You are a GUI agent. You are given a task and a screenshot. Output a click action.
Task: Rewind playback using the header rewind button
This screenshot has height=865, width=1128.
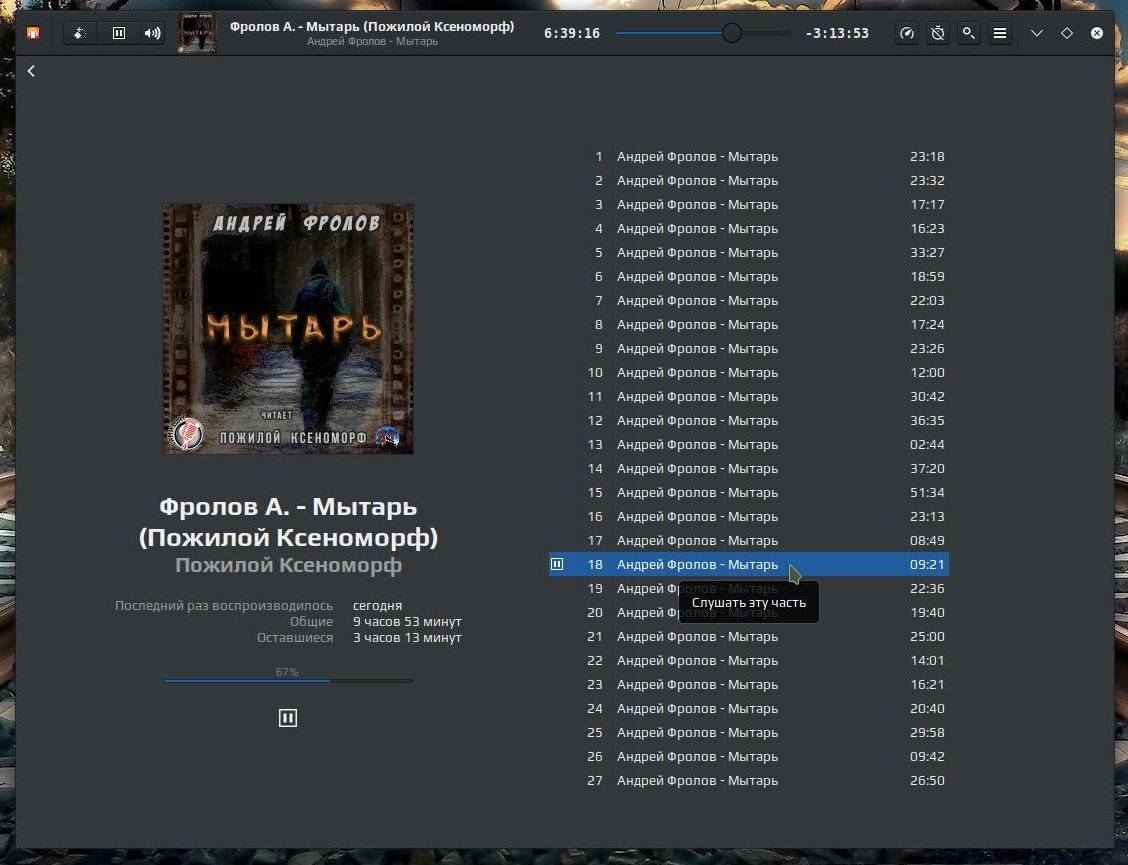[x=80, y=33]
